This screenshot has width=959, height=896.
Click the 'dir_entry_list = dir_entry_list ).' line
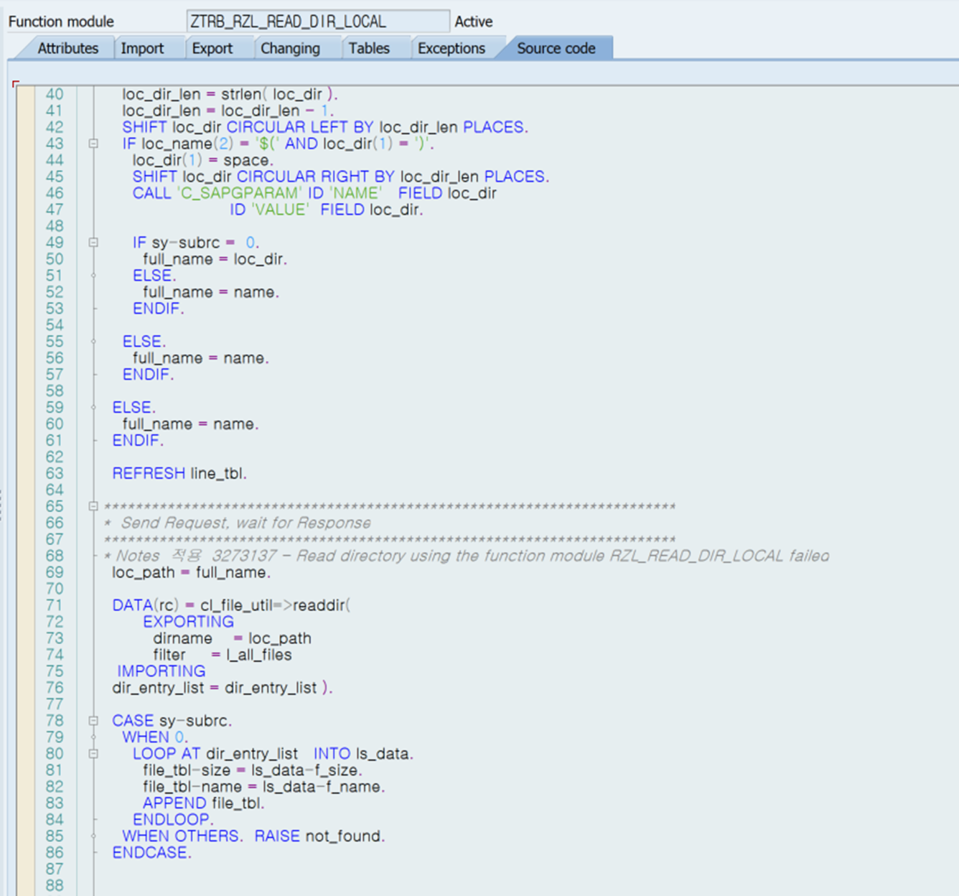(223, 688)
